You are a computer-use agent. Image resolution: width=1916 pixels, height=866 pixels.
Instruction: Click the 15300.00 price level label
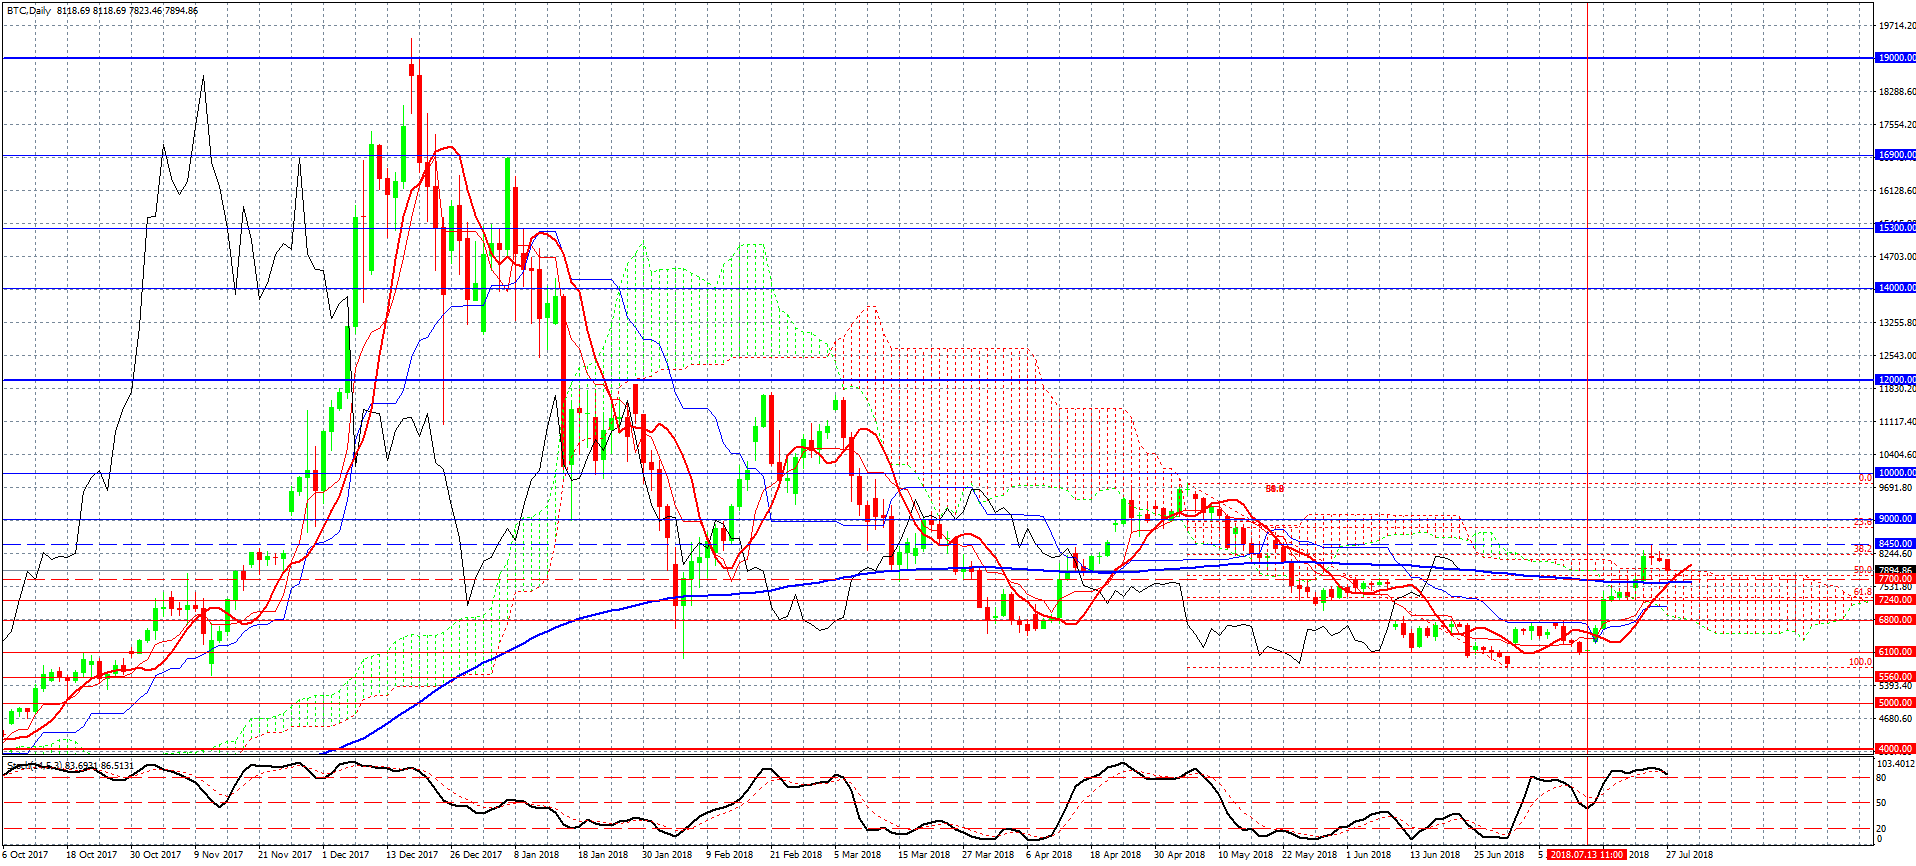tap(1895, 228)
